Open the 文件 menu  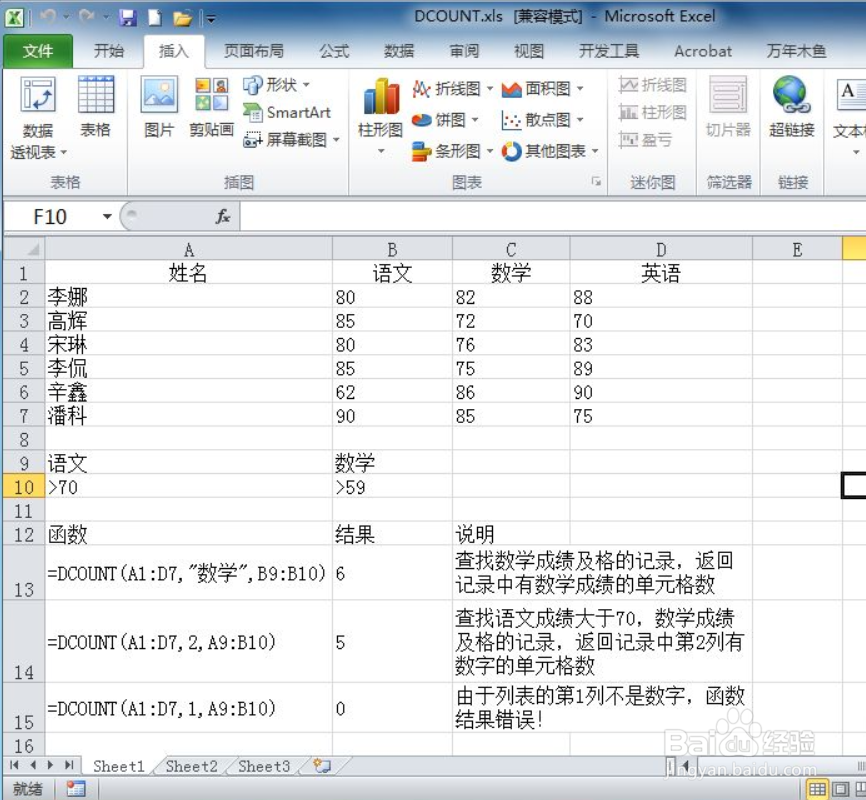(38, 51)
